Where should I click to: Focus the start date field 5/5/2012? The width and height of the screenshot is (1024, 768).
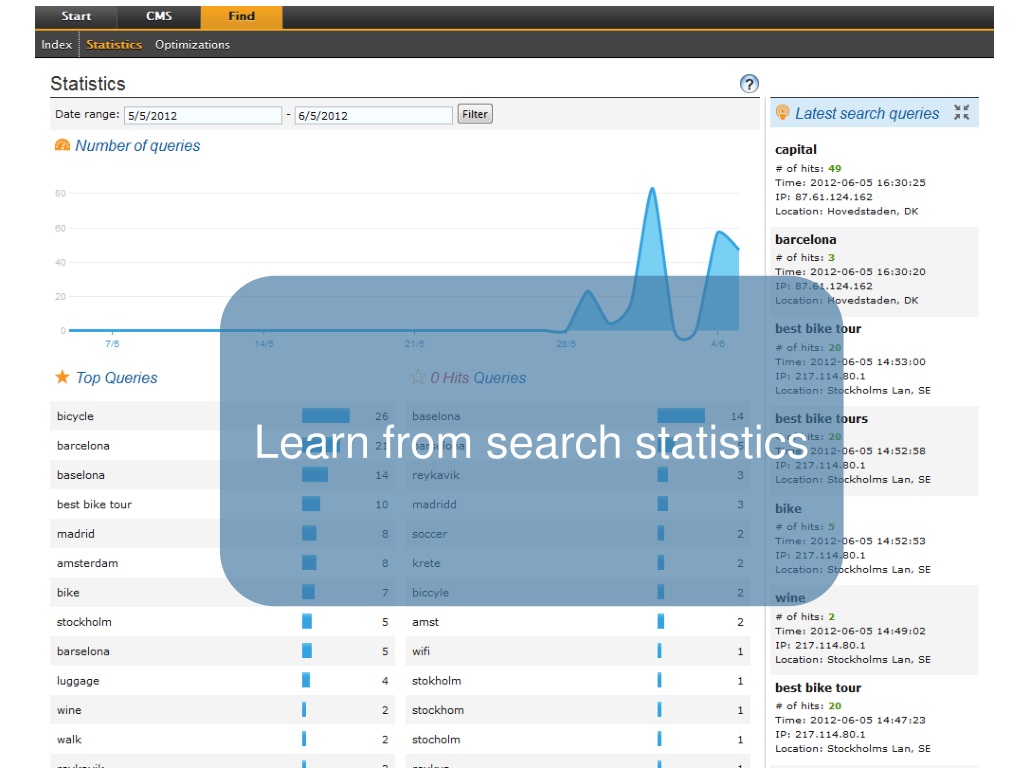pos(202,116)
